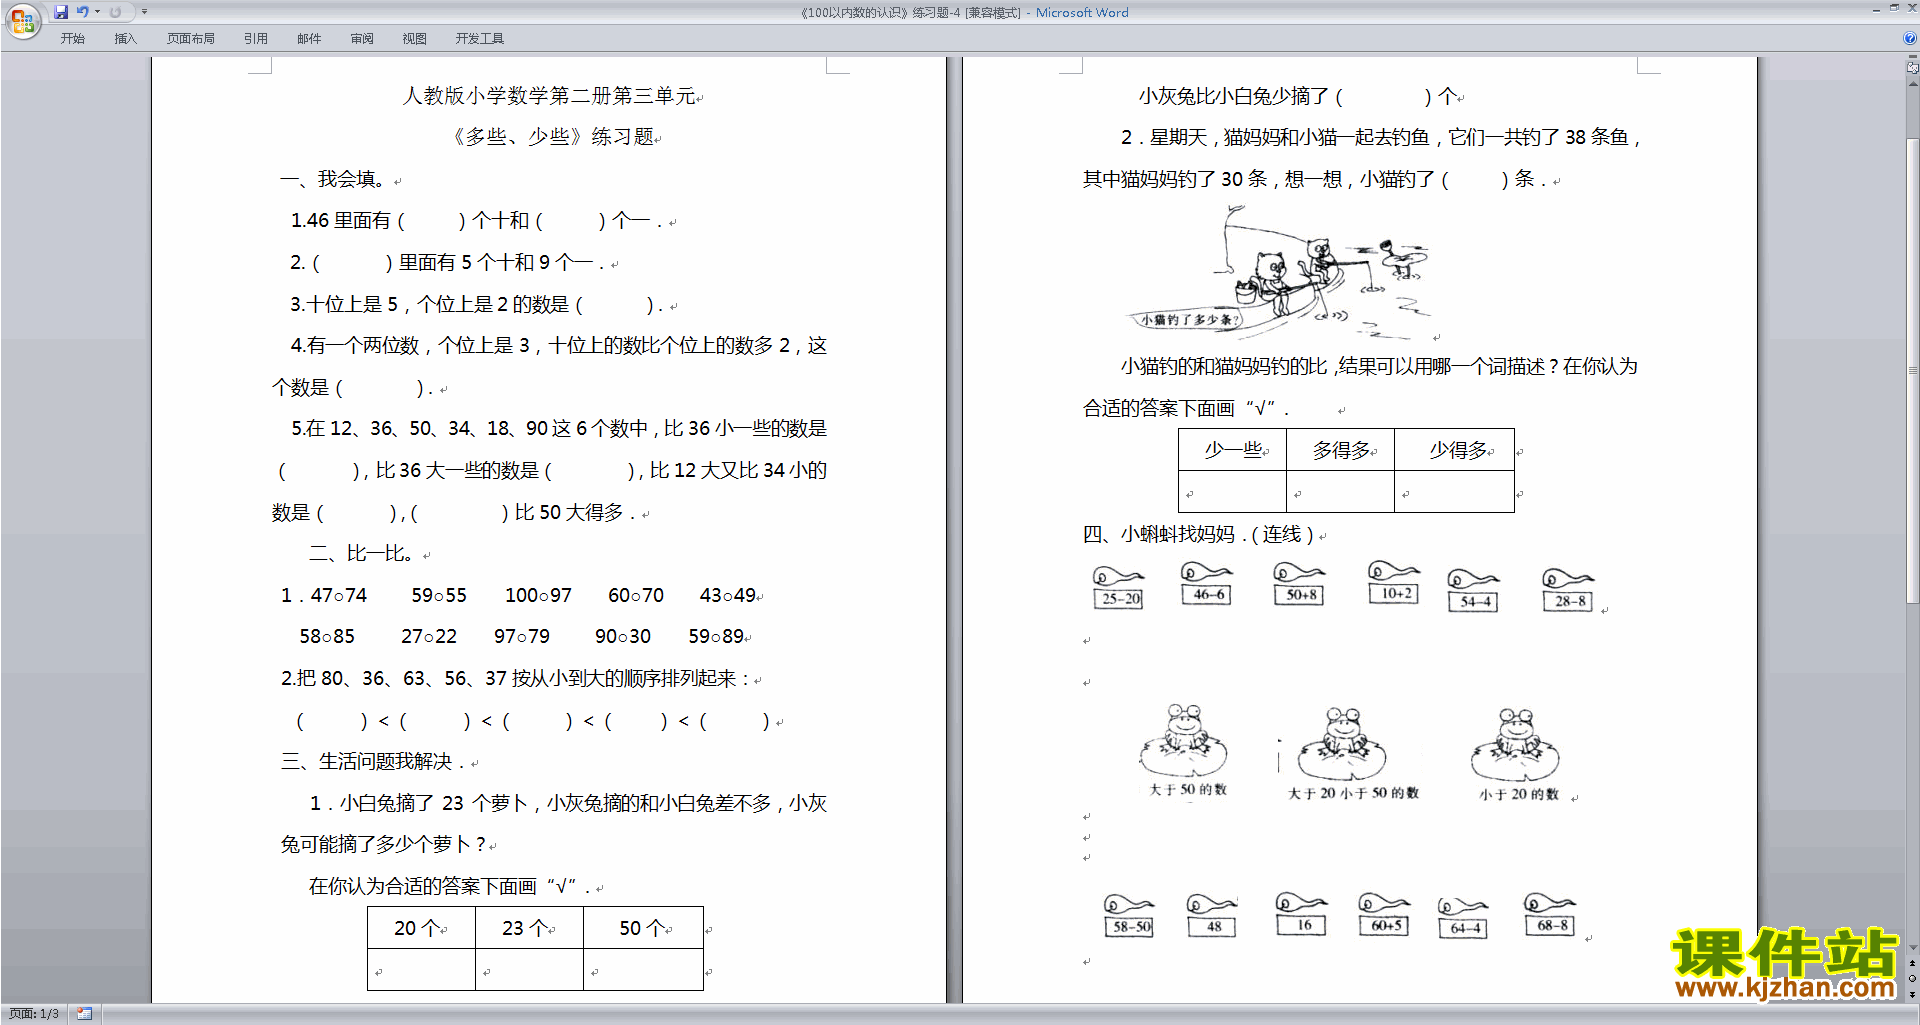Click the greyed redo icon

115,12
